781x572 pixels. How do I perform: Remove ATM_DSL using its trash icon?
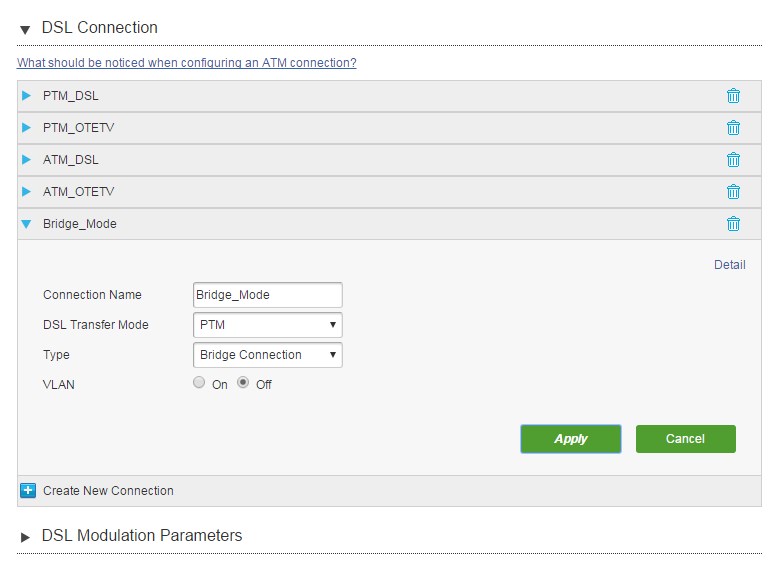(733, 160)
